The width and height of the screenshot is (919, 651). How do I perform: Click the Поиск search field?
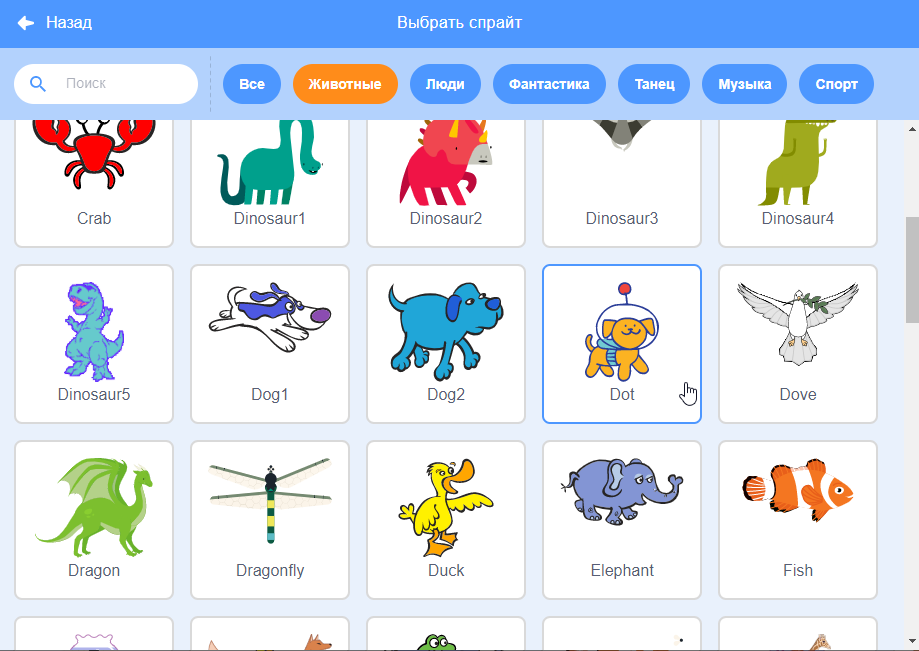pyautogui.click(x=106, y=84)
